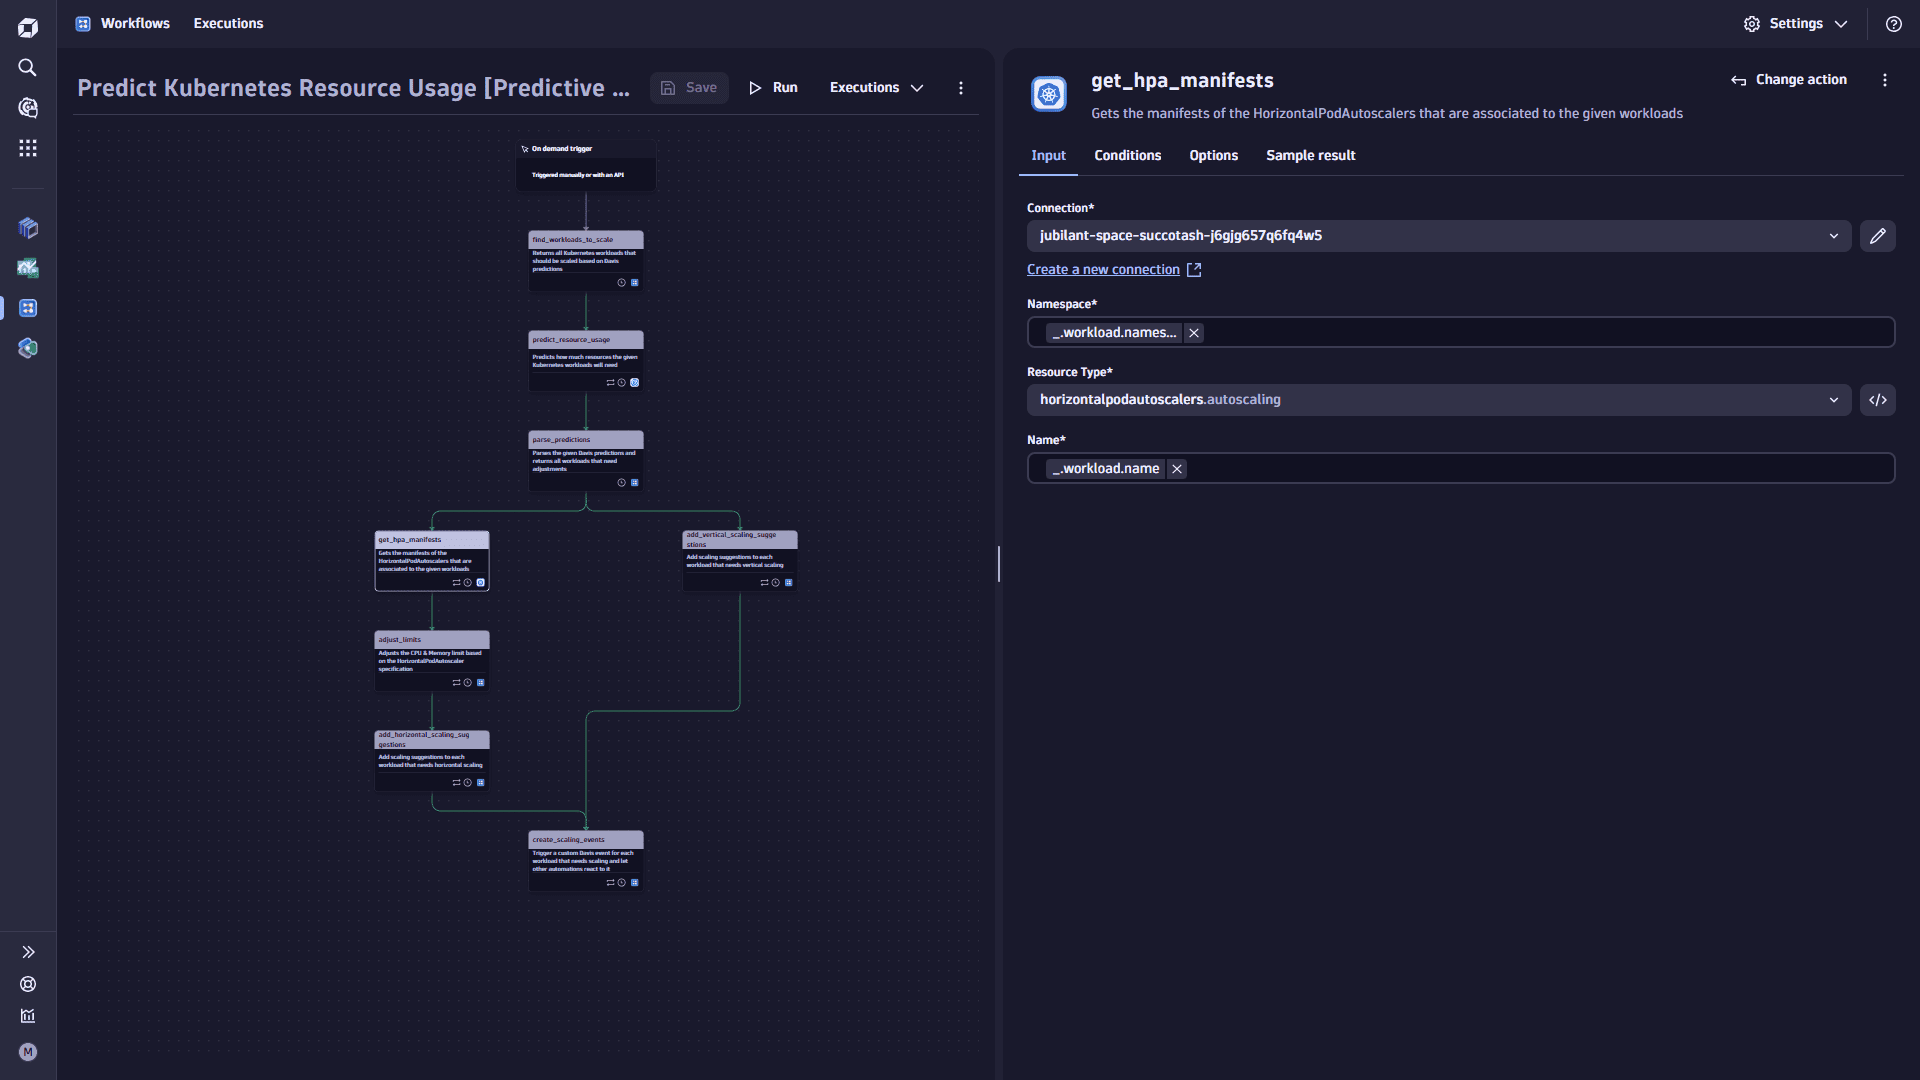
Task: Click the settings gear icon top right
Action: 1753,24
